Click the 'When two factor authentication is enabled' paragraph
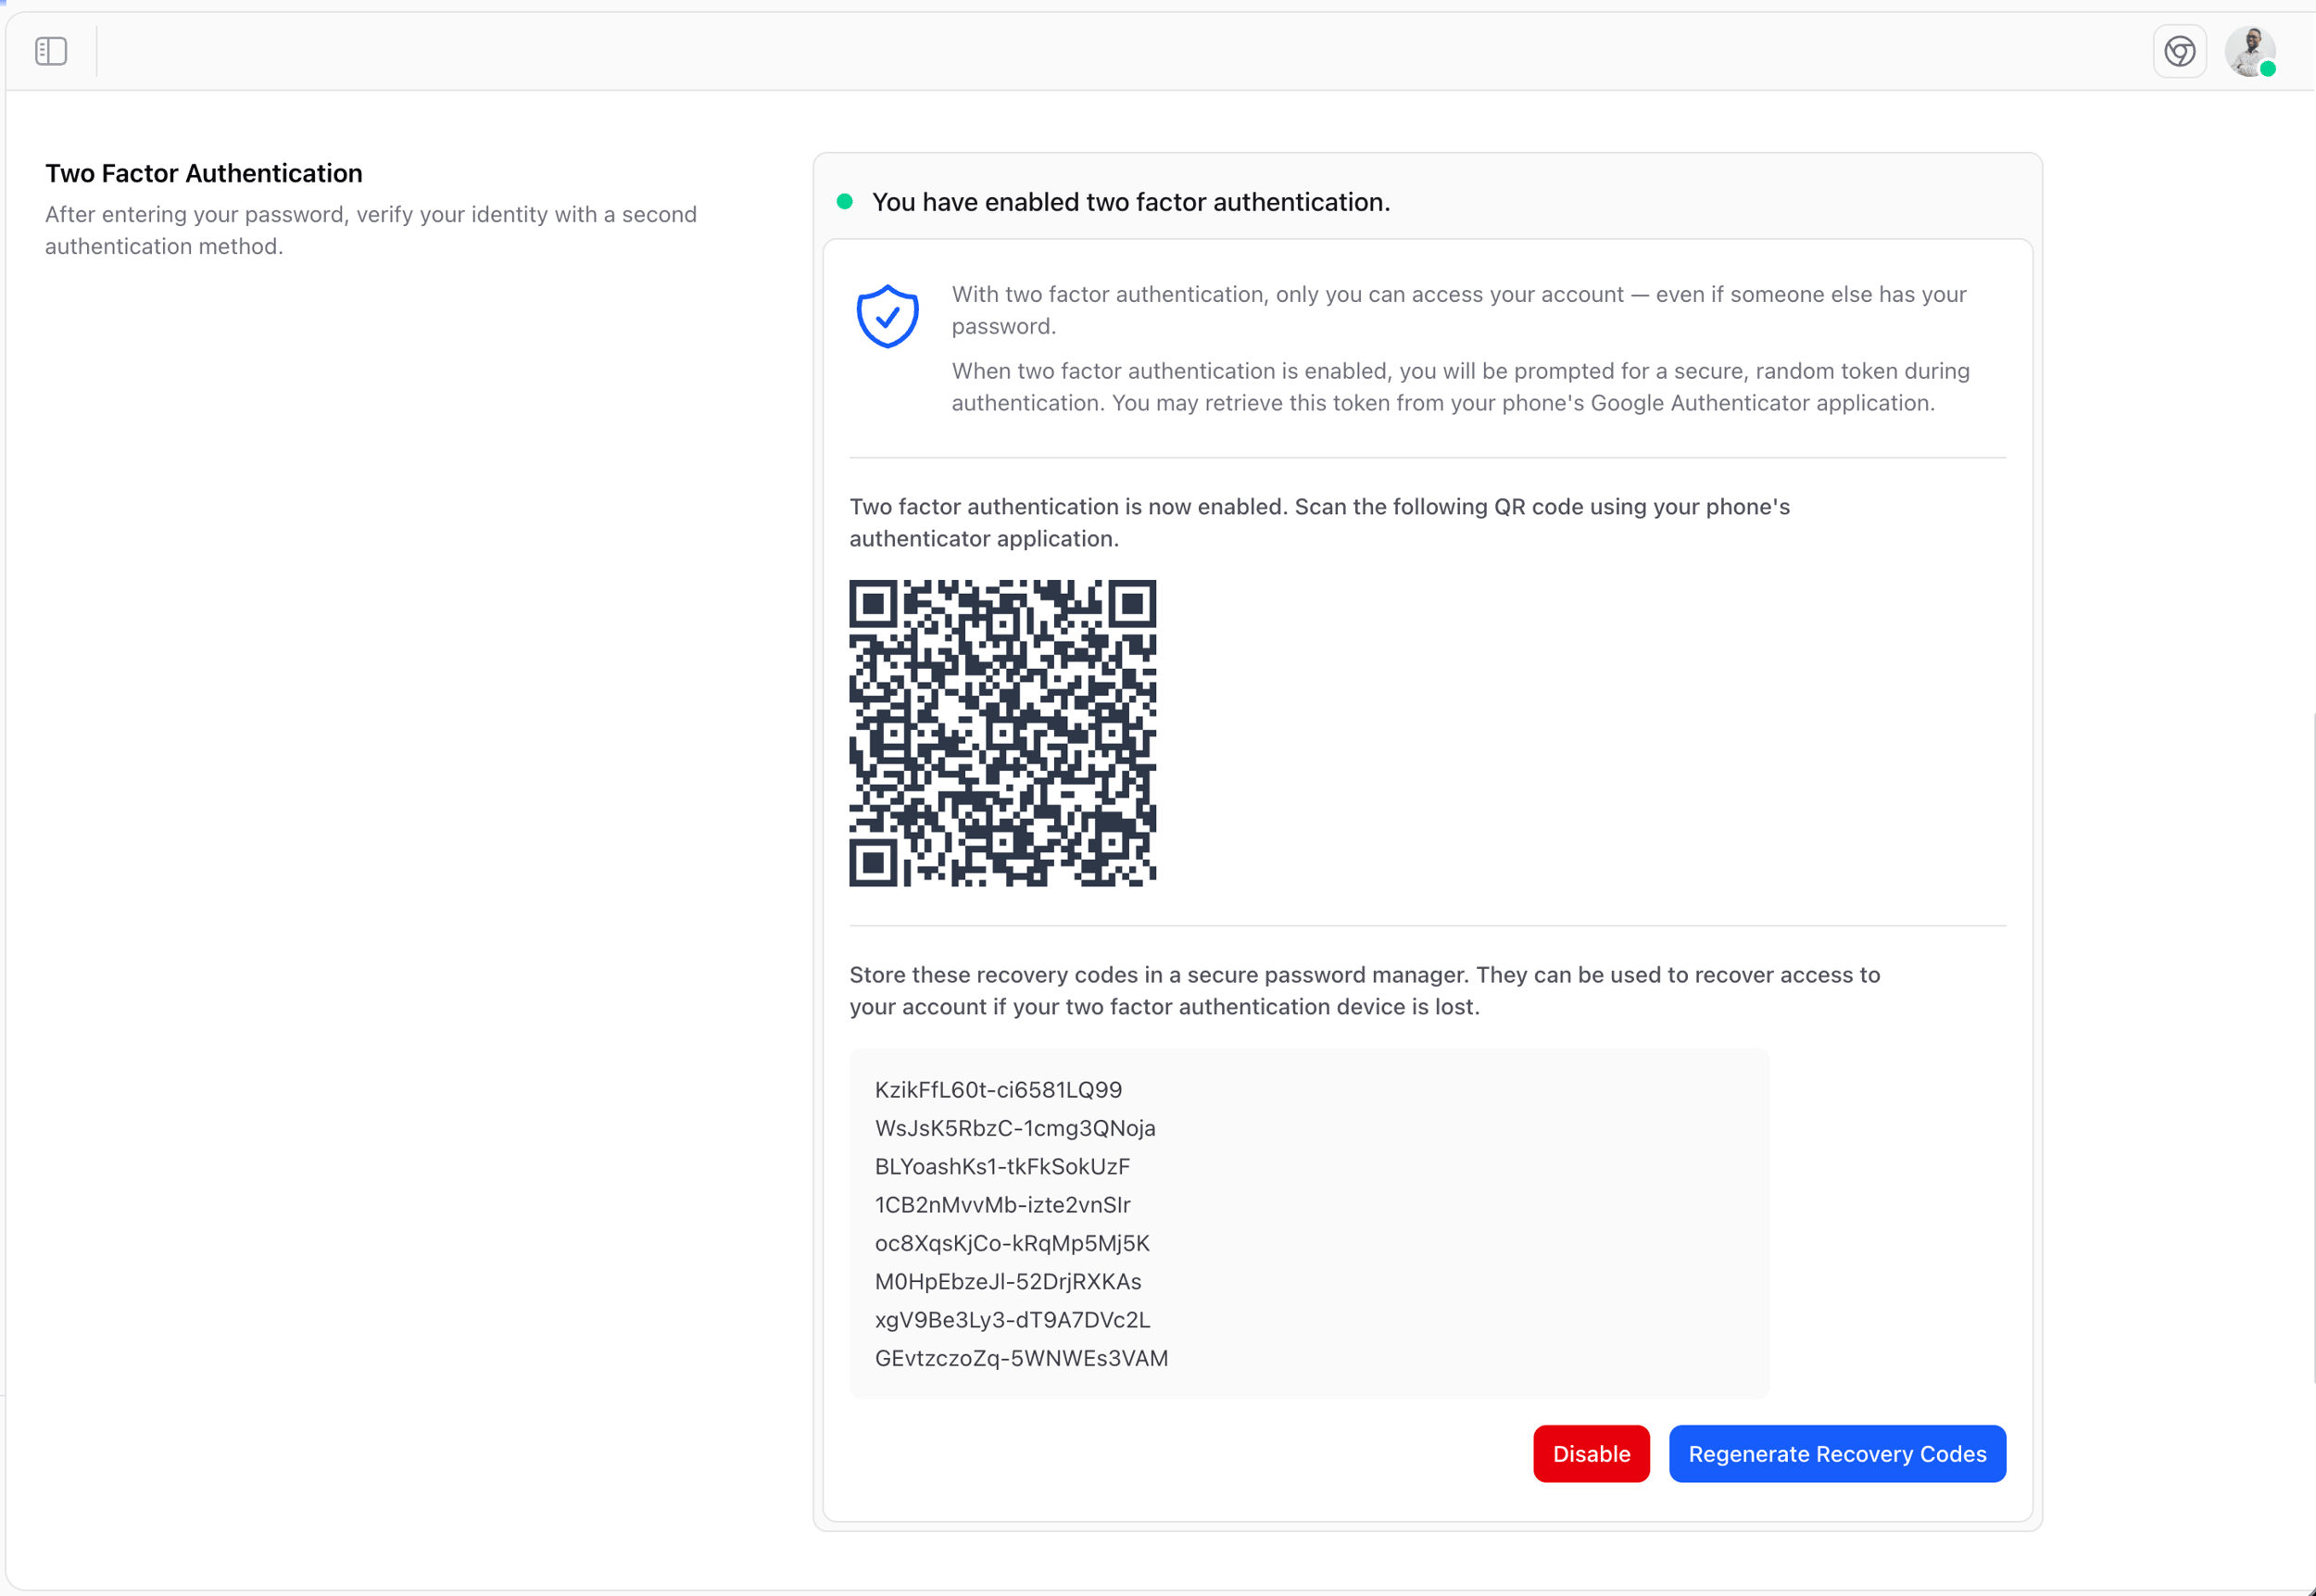Screen dimensions: 2316x1596 click(1460, 387)
